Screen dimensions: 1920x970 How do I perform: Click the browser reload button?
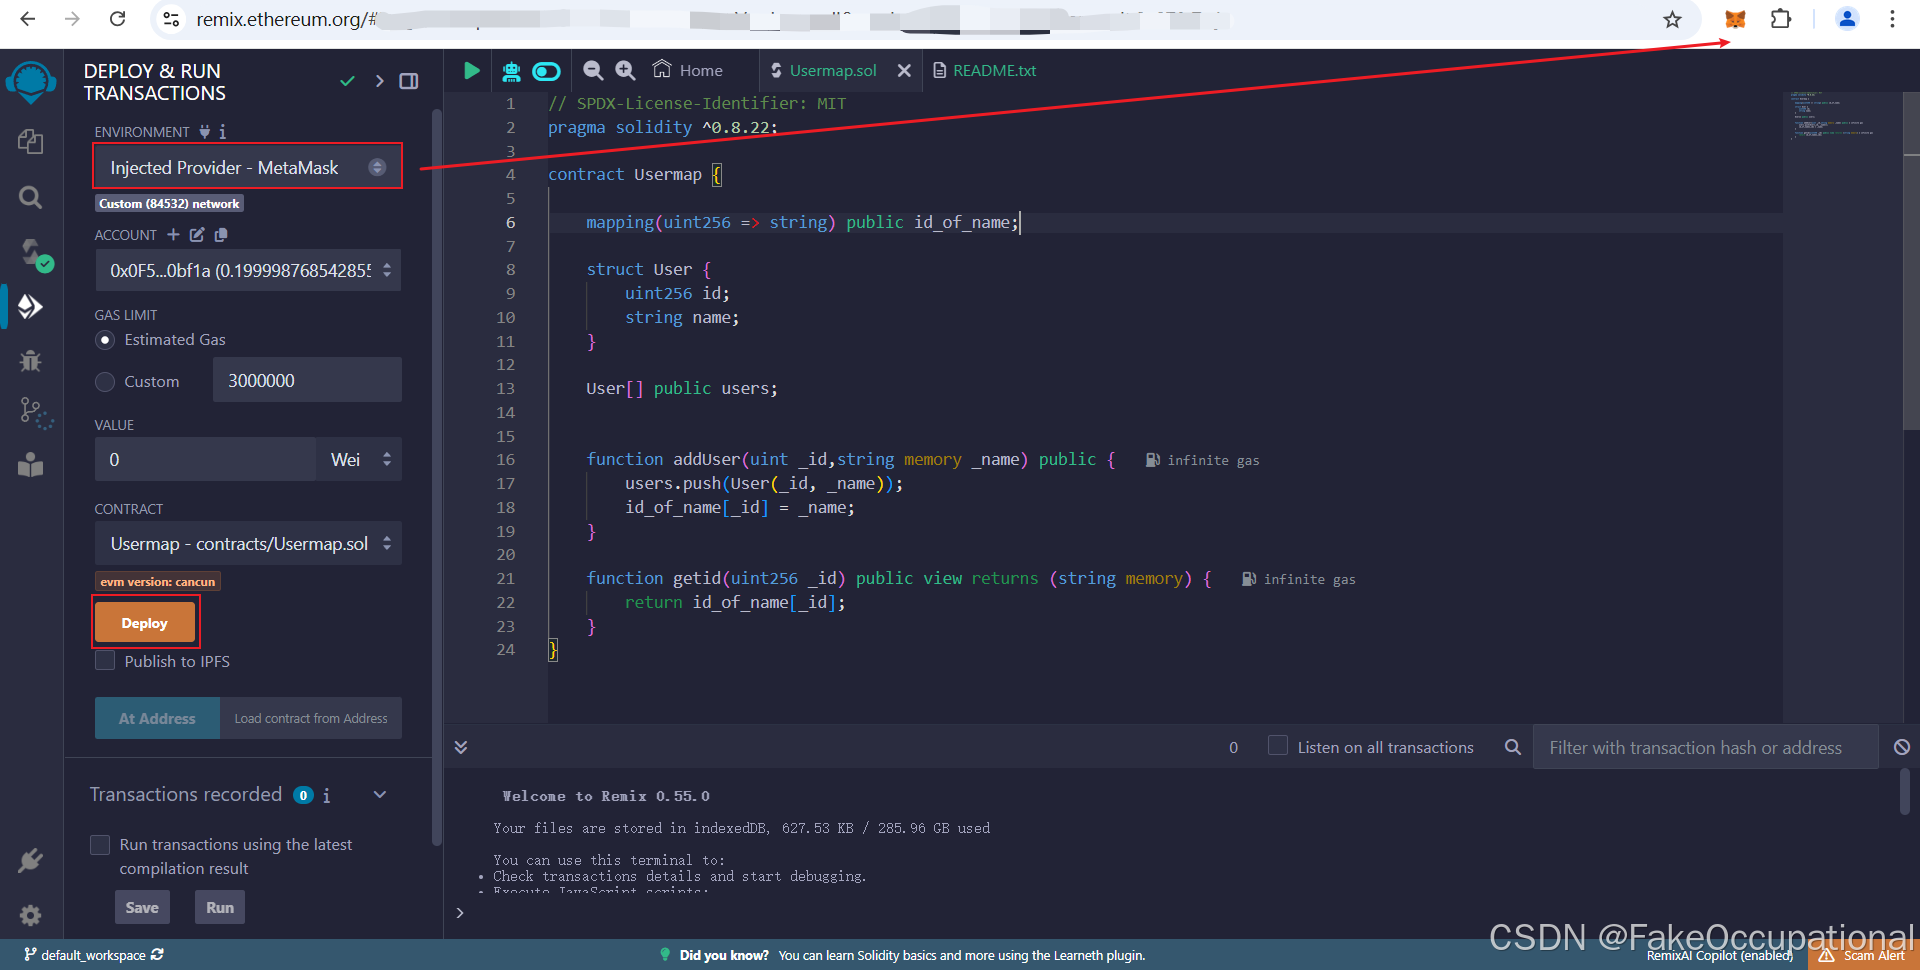pos(117,19)
